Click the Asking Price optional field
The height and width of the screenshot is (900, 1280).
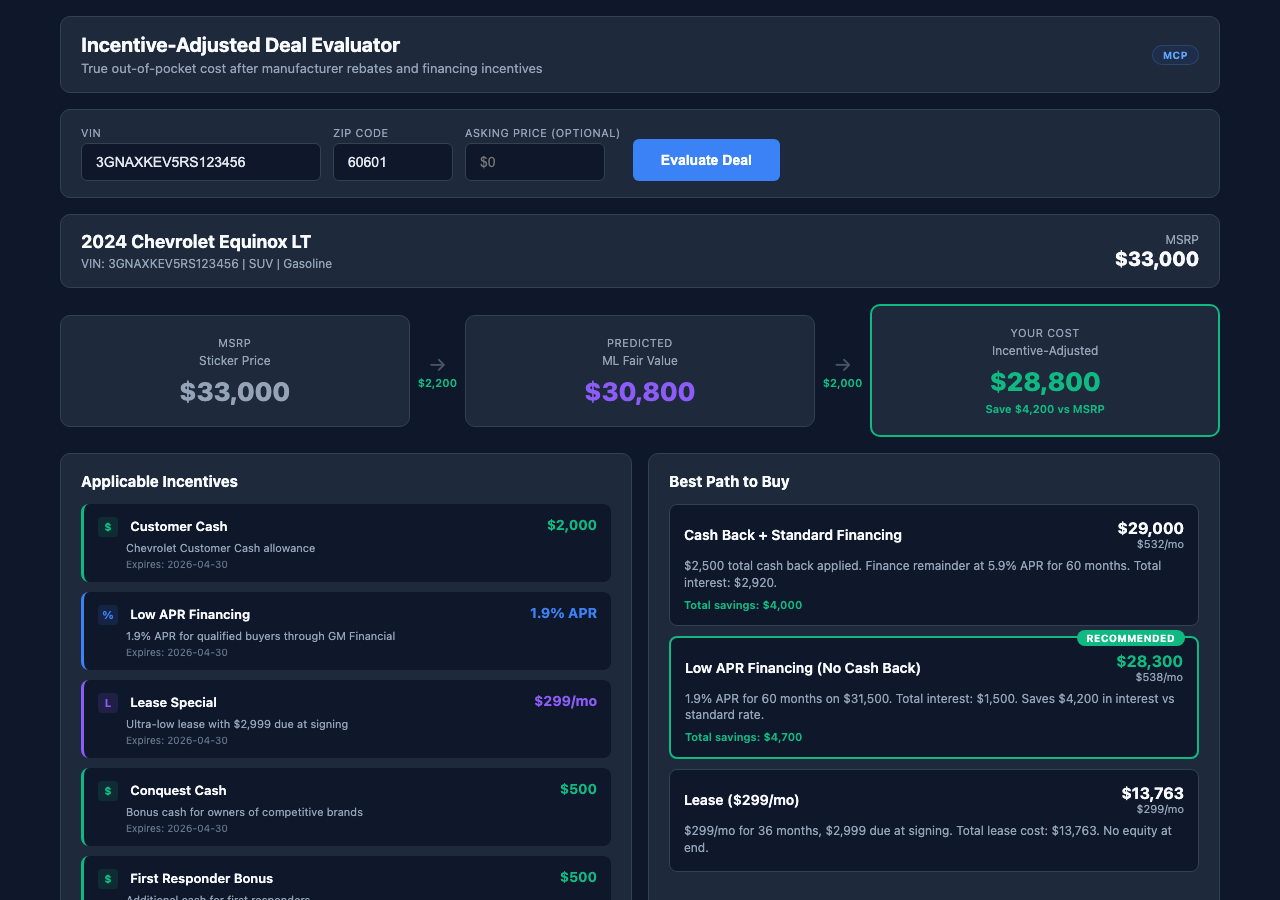click(534, 161)
